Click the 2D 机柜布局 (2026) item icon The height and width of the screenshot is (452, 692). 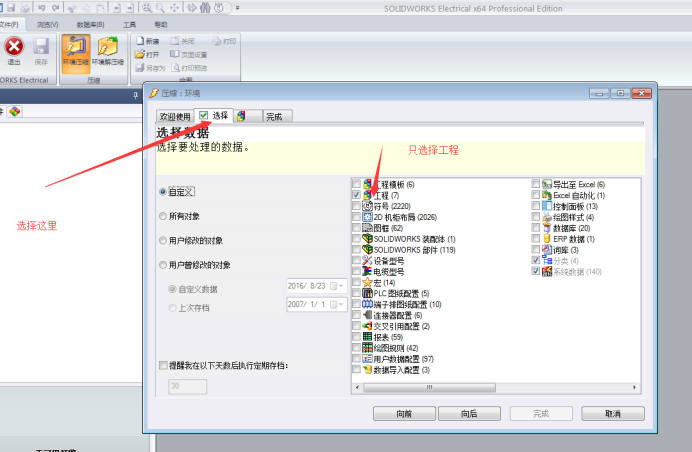tap(367, 217)
